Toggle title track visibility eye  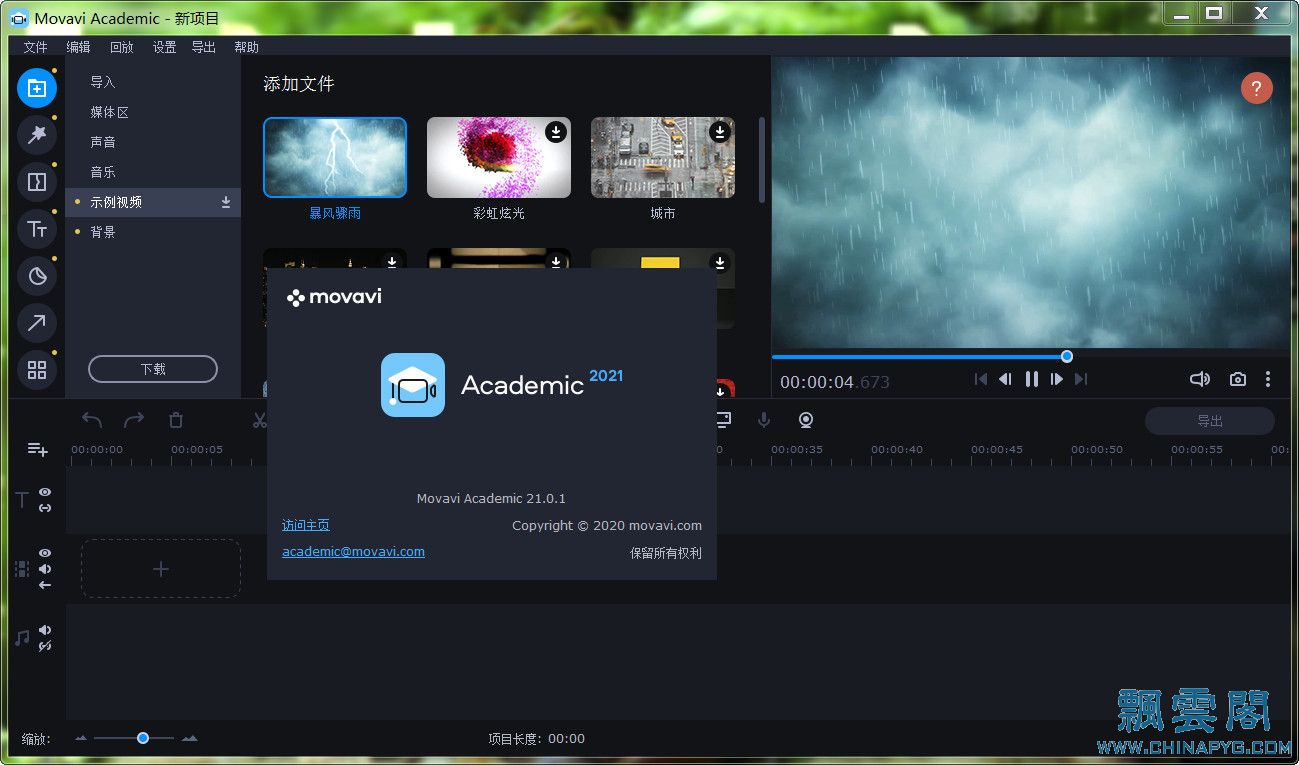tap(45, 492)
